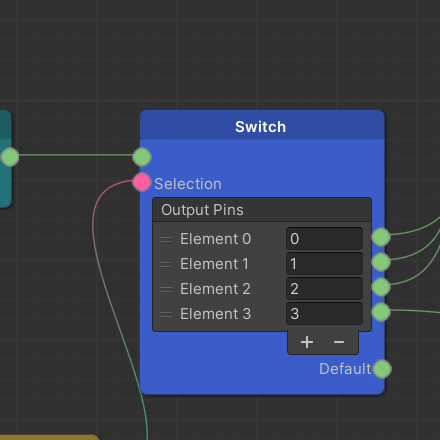Grab the Element 0 reorder handle

[x=166, y=239]
